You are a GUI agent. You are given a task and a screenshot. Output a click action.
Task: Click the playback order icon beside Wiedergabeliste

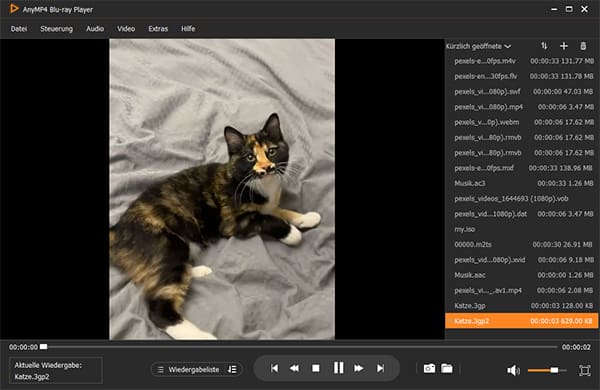pyautogui.click(x=232, y=369)
